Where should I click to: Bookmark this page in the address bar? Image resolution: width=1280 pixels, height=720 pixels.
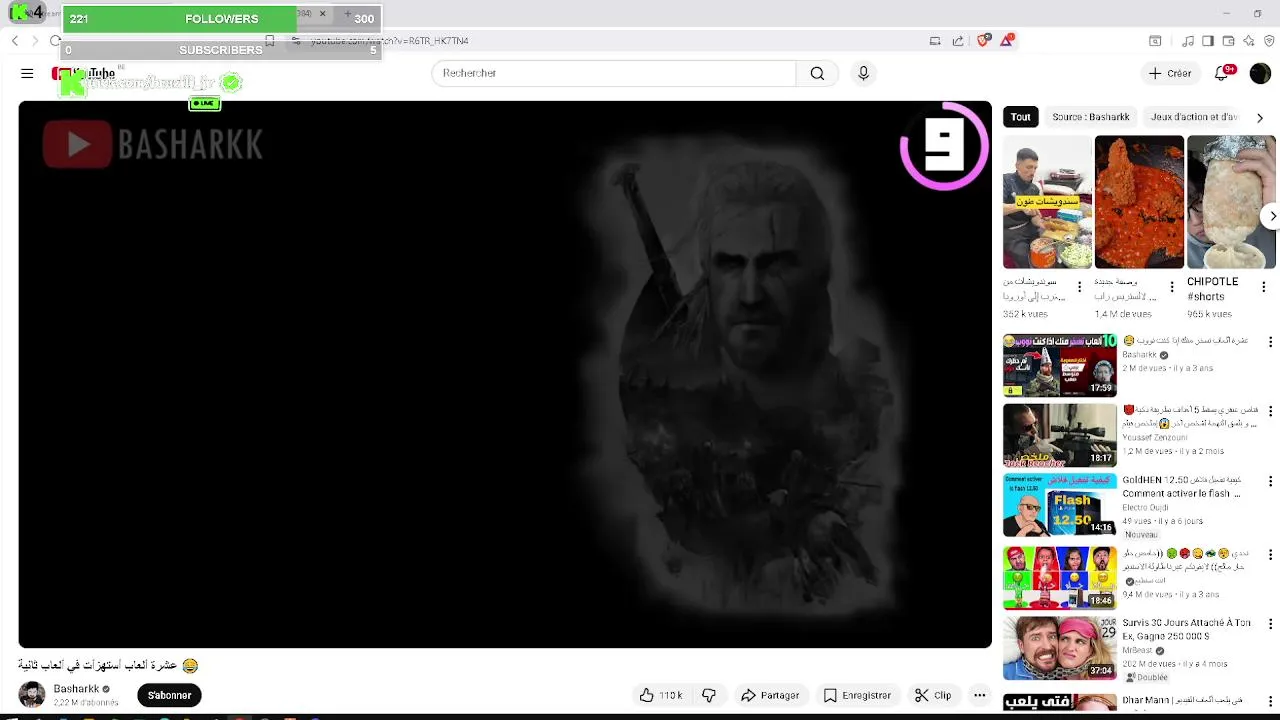(270, 41)
